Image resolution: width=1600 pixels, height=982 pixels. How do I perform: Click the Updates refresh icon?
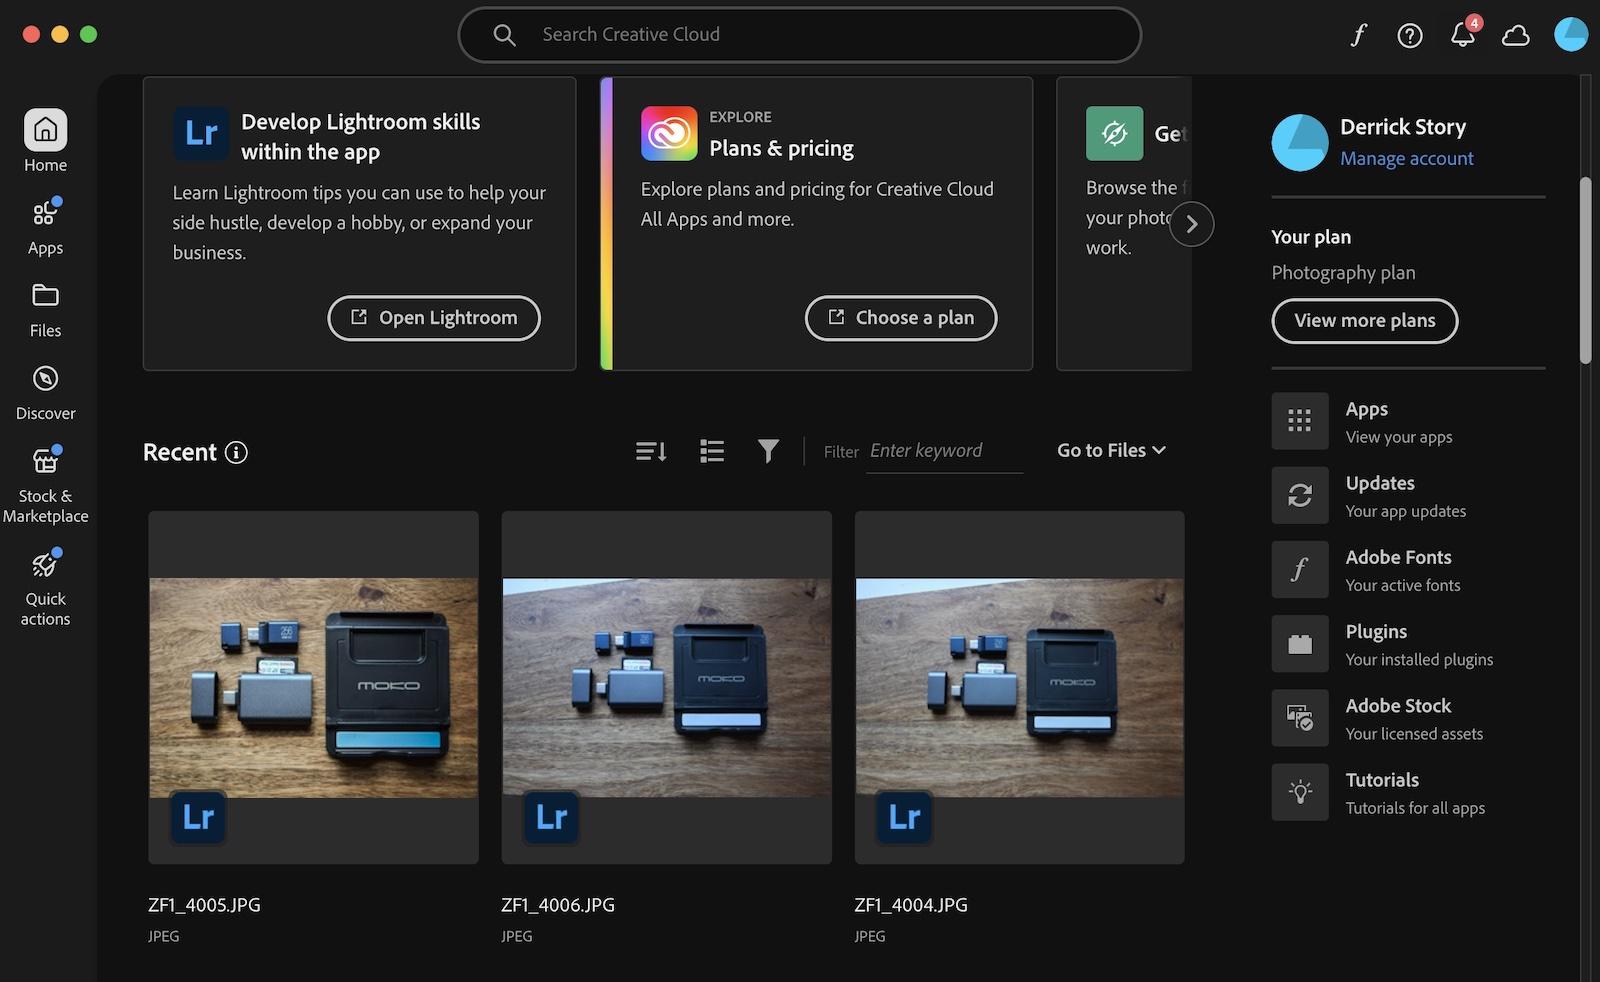click(1300, 495)
